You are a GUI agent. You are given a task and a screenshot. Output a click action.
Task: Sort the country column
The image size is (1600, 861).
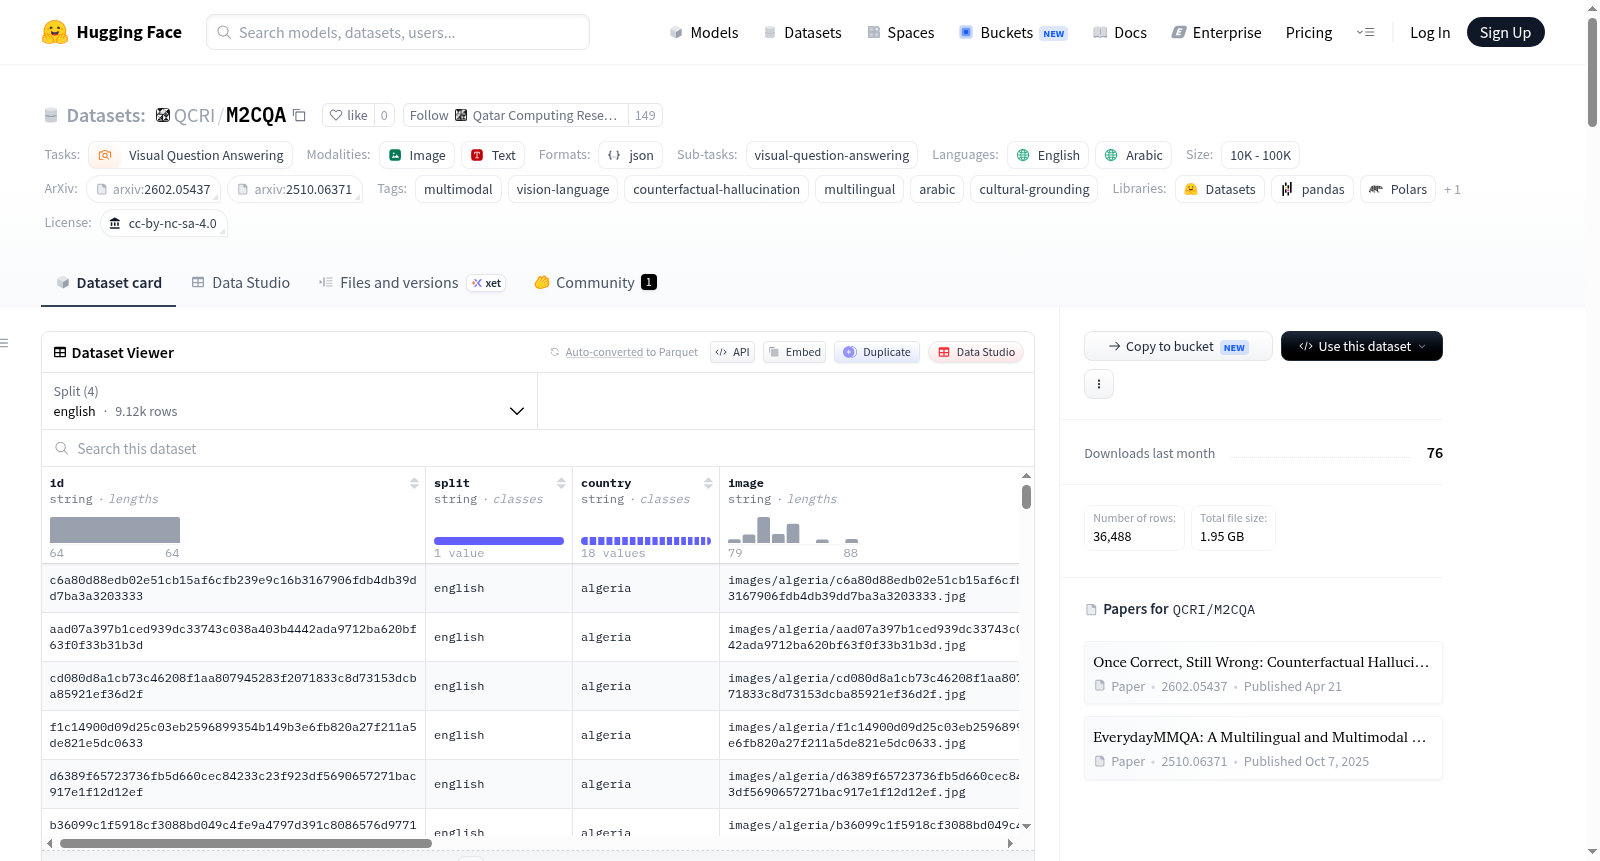tap(708, 483)
